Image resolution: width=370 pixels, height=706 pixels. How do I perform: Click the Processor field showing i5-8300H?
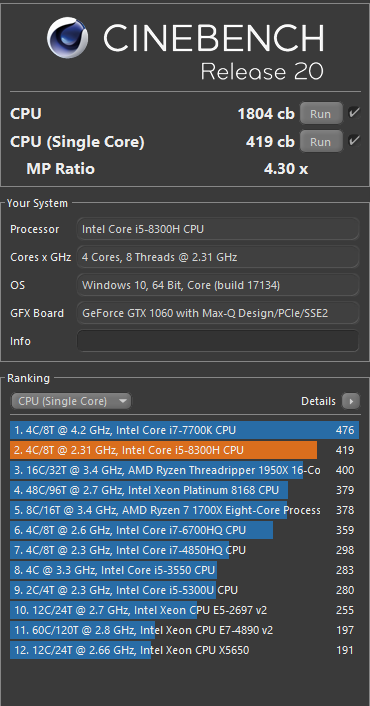tap(218, 229)
